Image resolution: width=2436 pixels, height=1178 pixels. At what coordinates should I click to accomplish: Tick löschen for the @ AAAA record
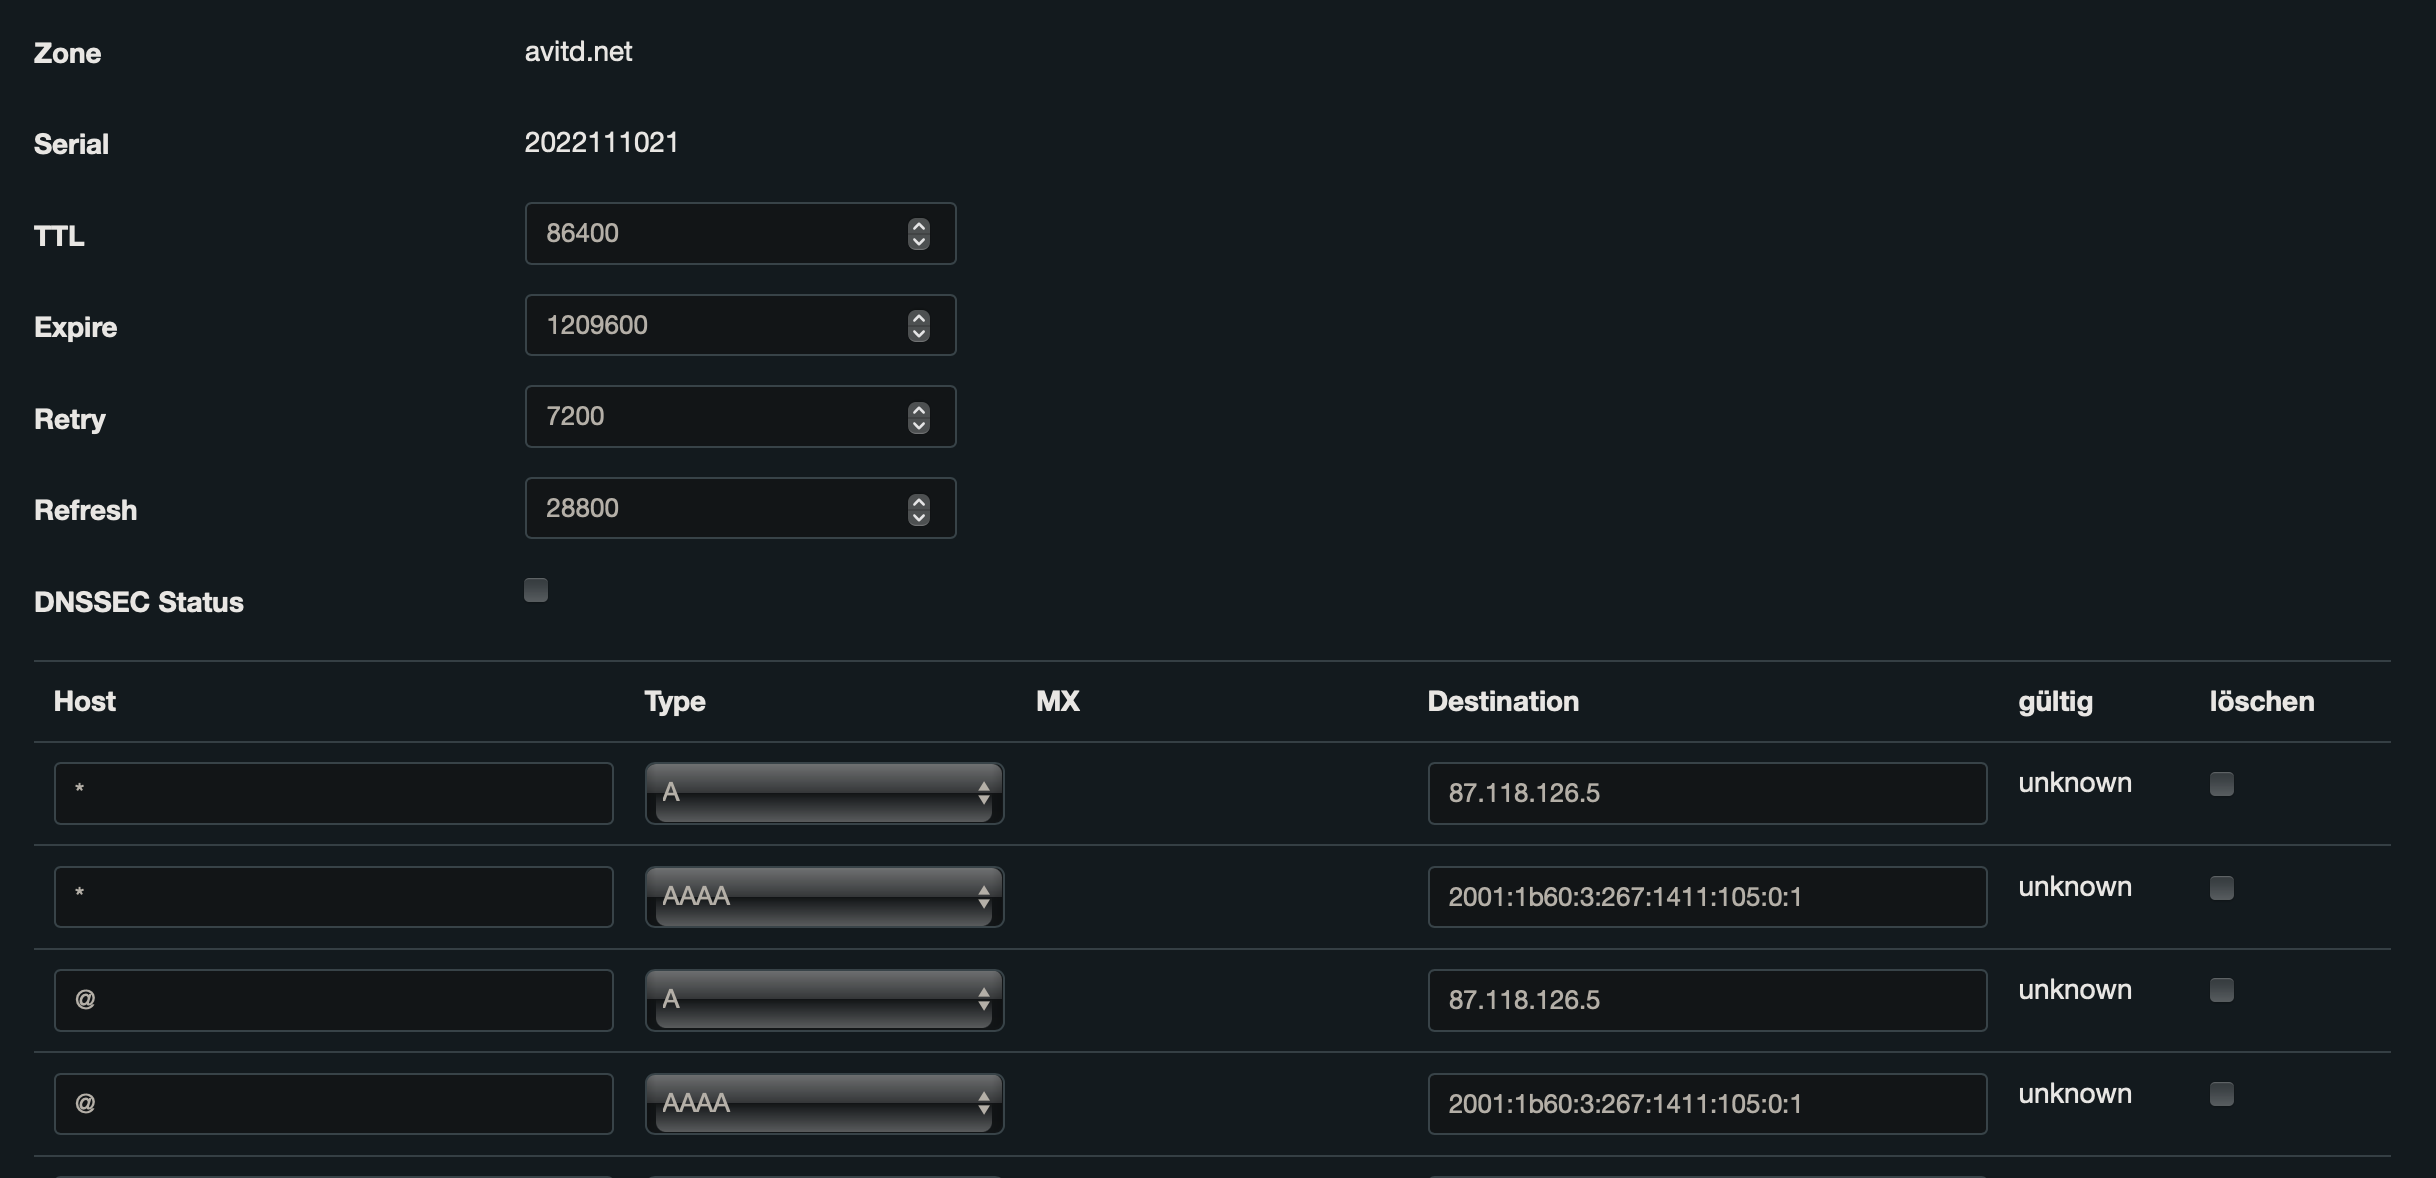[2221, 1094]
